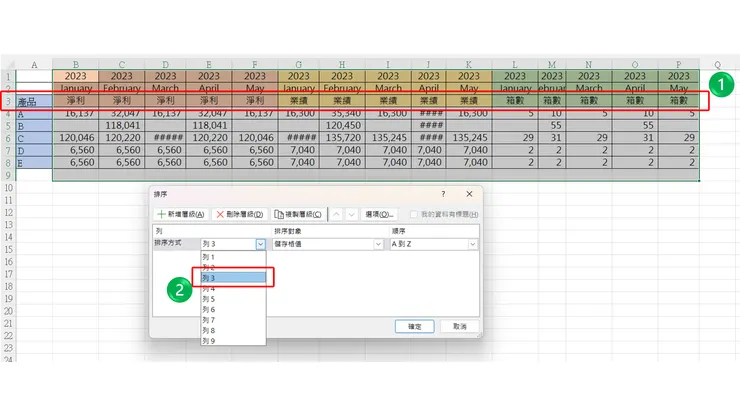Image resolution: width=740 pixels, height=416 pixels.
Task: Choose 列 5 from the dropdown list
Action: coord(233,299)
